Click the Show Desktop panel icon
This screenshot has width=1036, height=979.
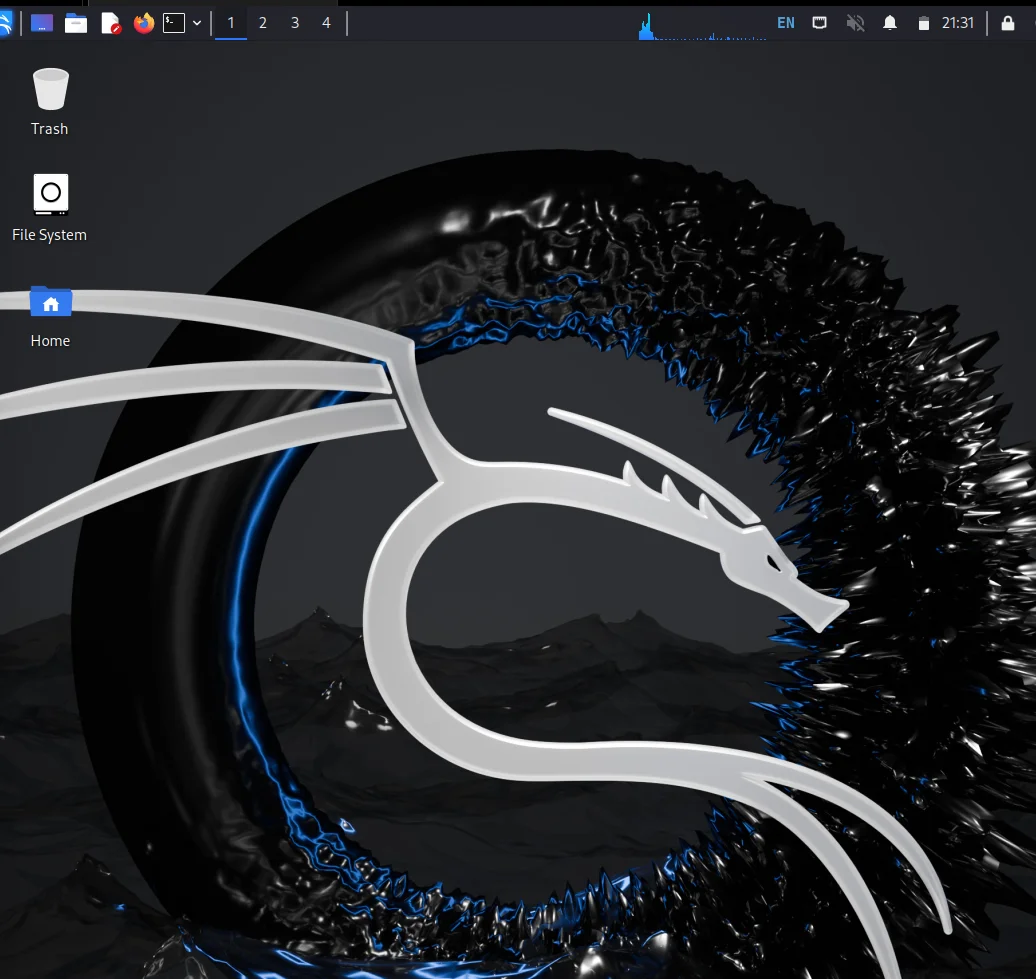tap(42, 23)
